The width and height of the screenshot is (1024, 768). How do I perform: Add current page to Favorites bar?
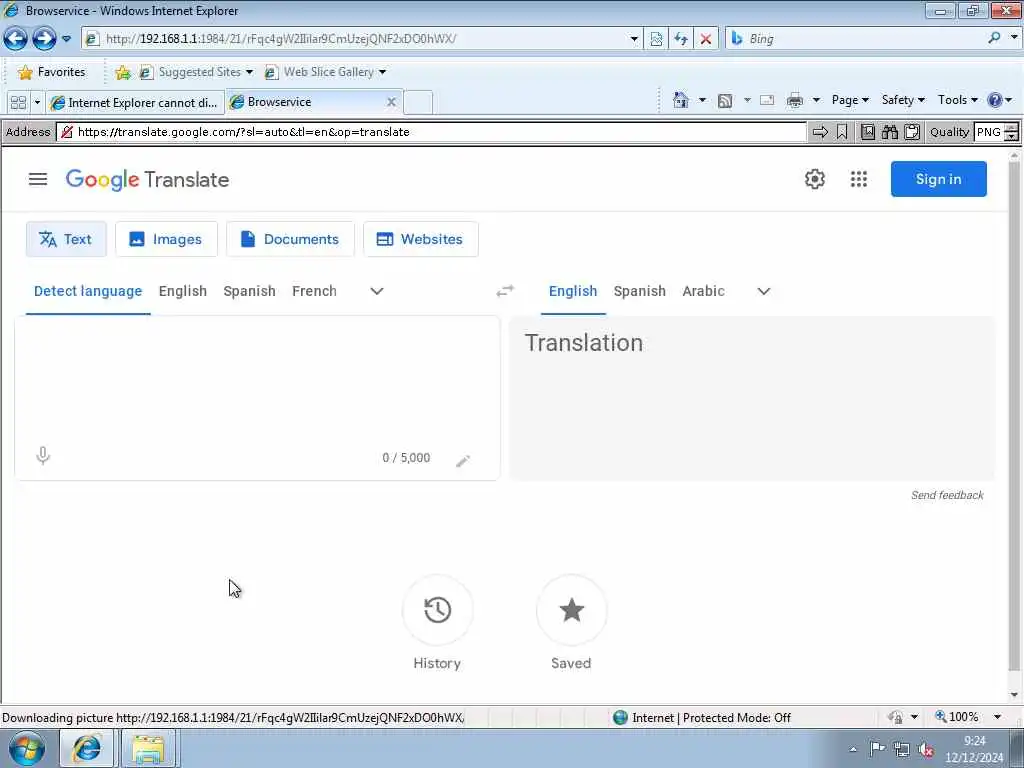point(123,72)
